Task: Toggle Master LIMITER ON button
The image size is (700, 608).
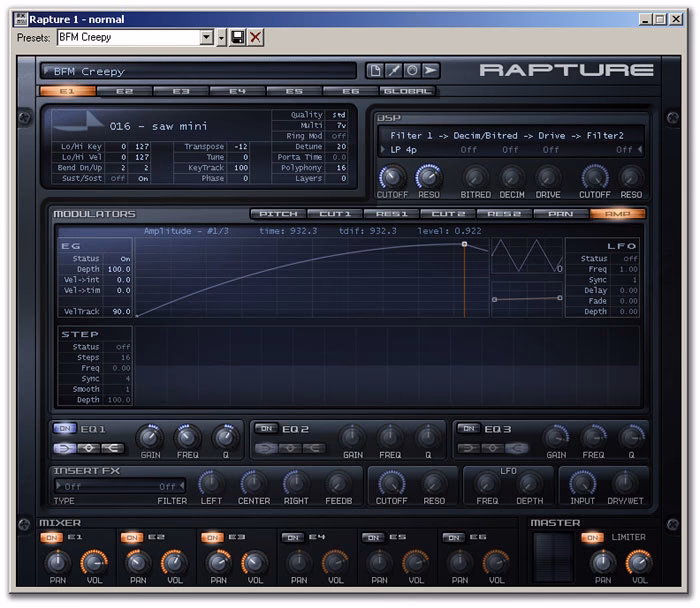Action: 592,537
